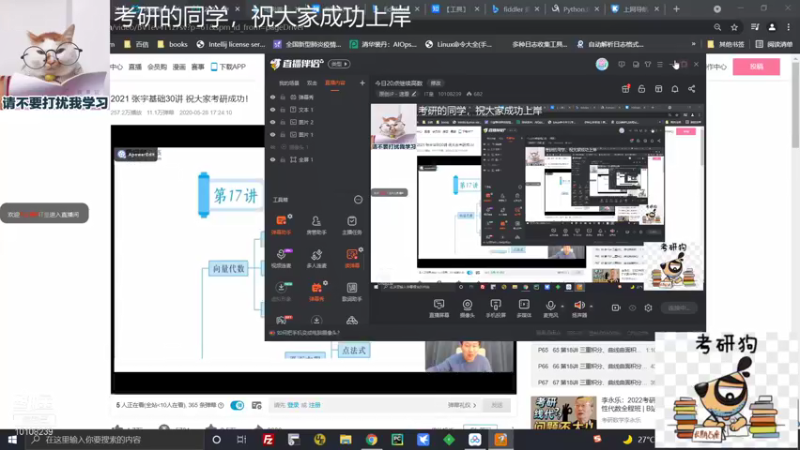Click the share icon in the streaming app
This screenshot has width=800, height=450.
[x=691, y=89]
